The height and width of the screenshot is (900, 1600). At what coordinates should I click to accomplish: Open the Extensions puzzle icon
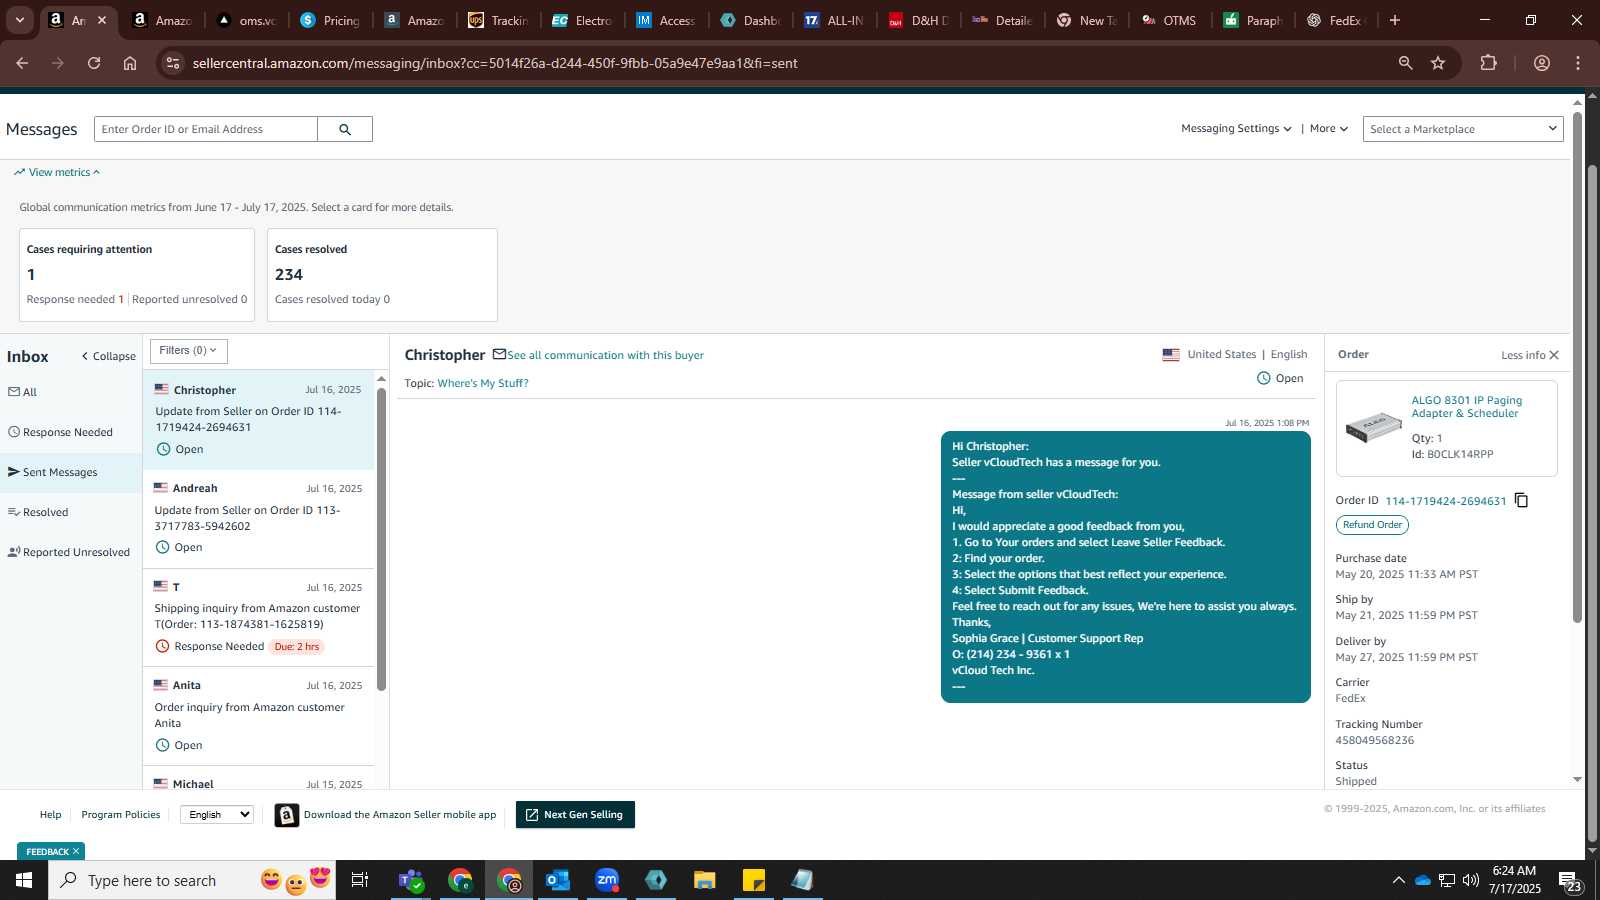point(1488,63)
